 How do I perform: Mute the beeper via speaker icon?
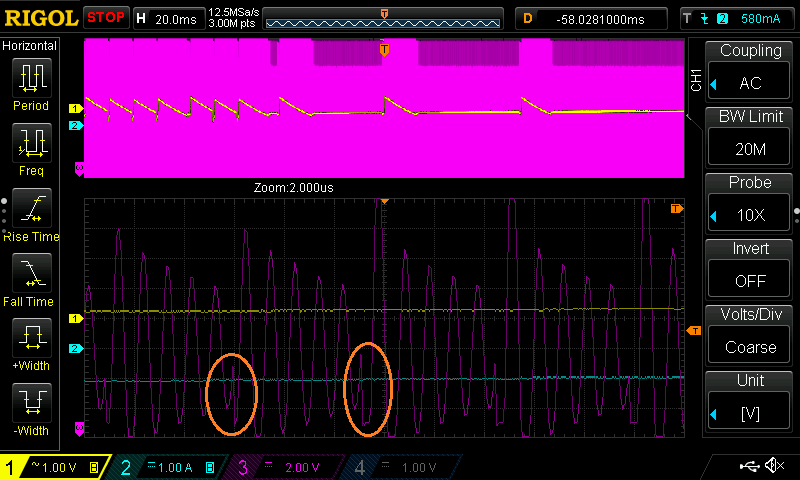773,466
